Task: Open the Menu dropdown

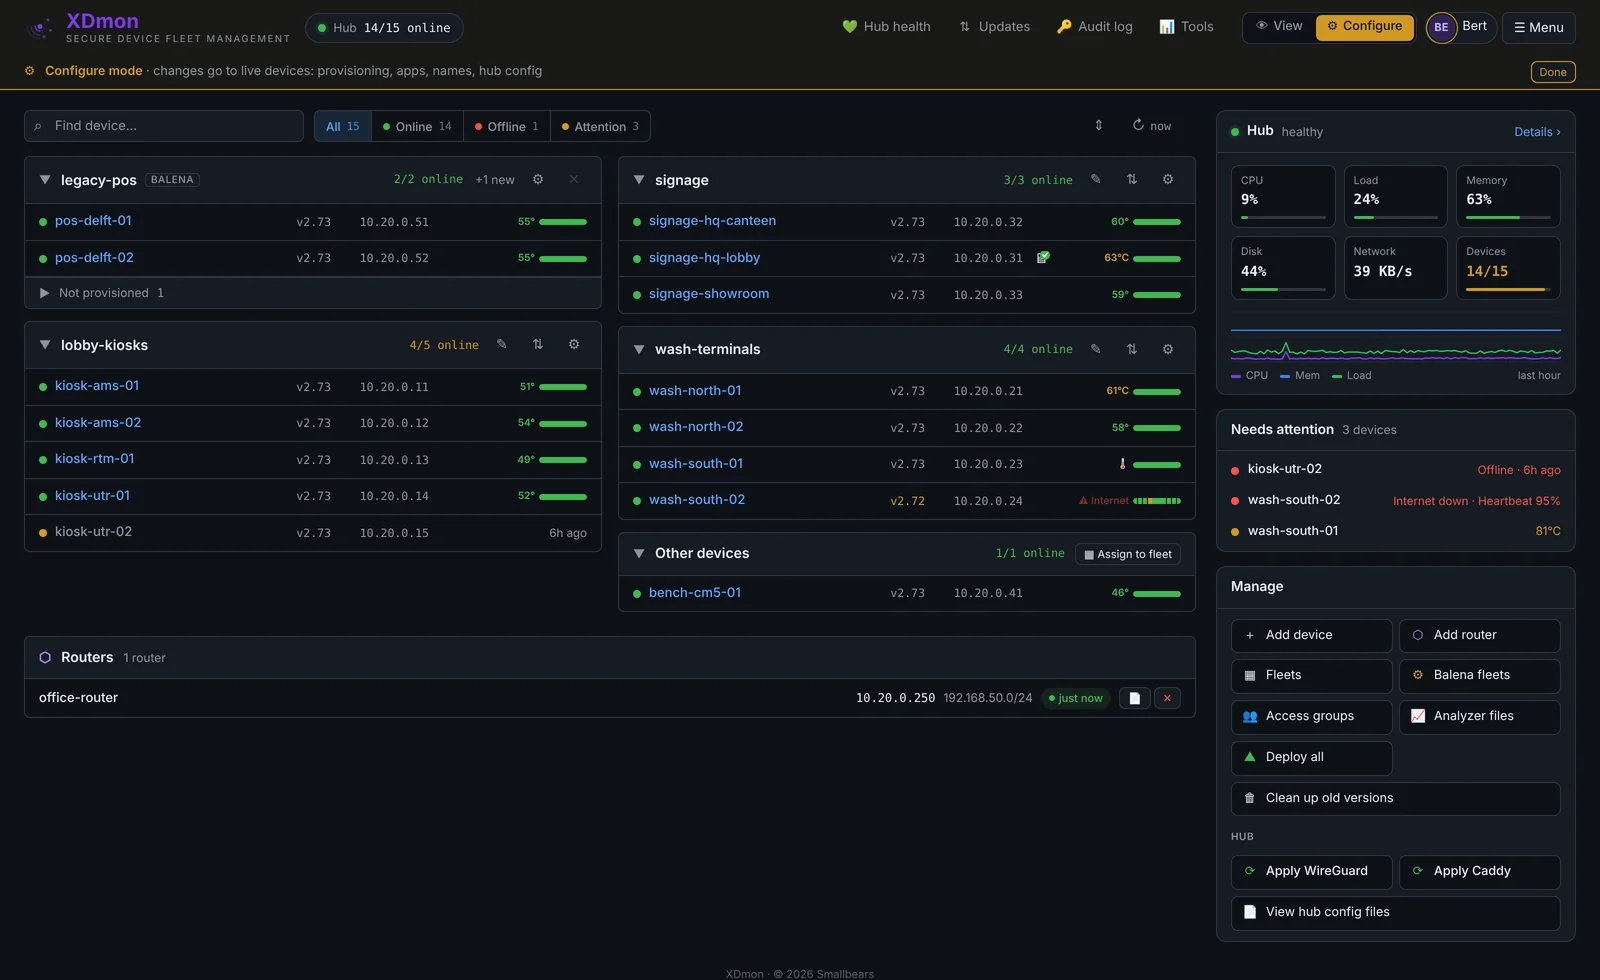Action: [x=1538, y=28]
